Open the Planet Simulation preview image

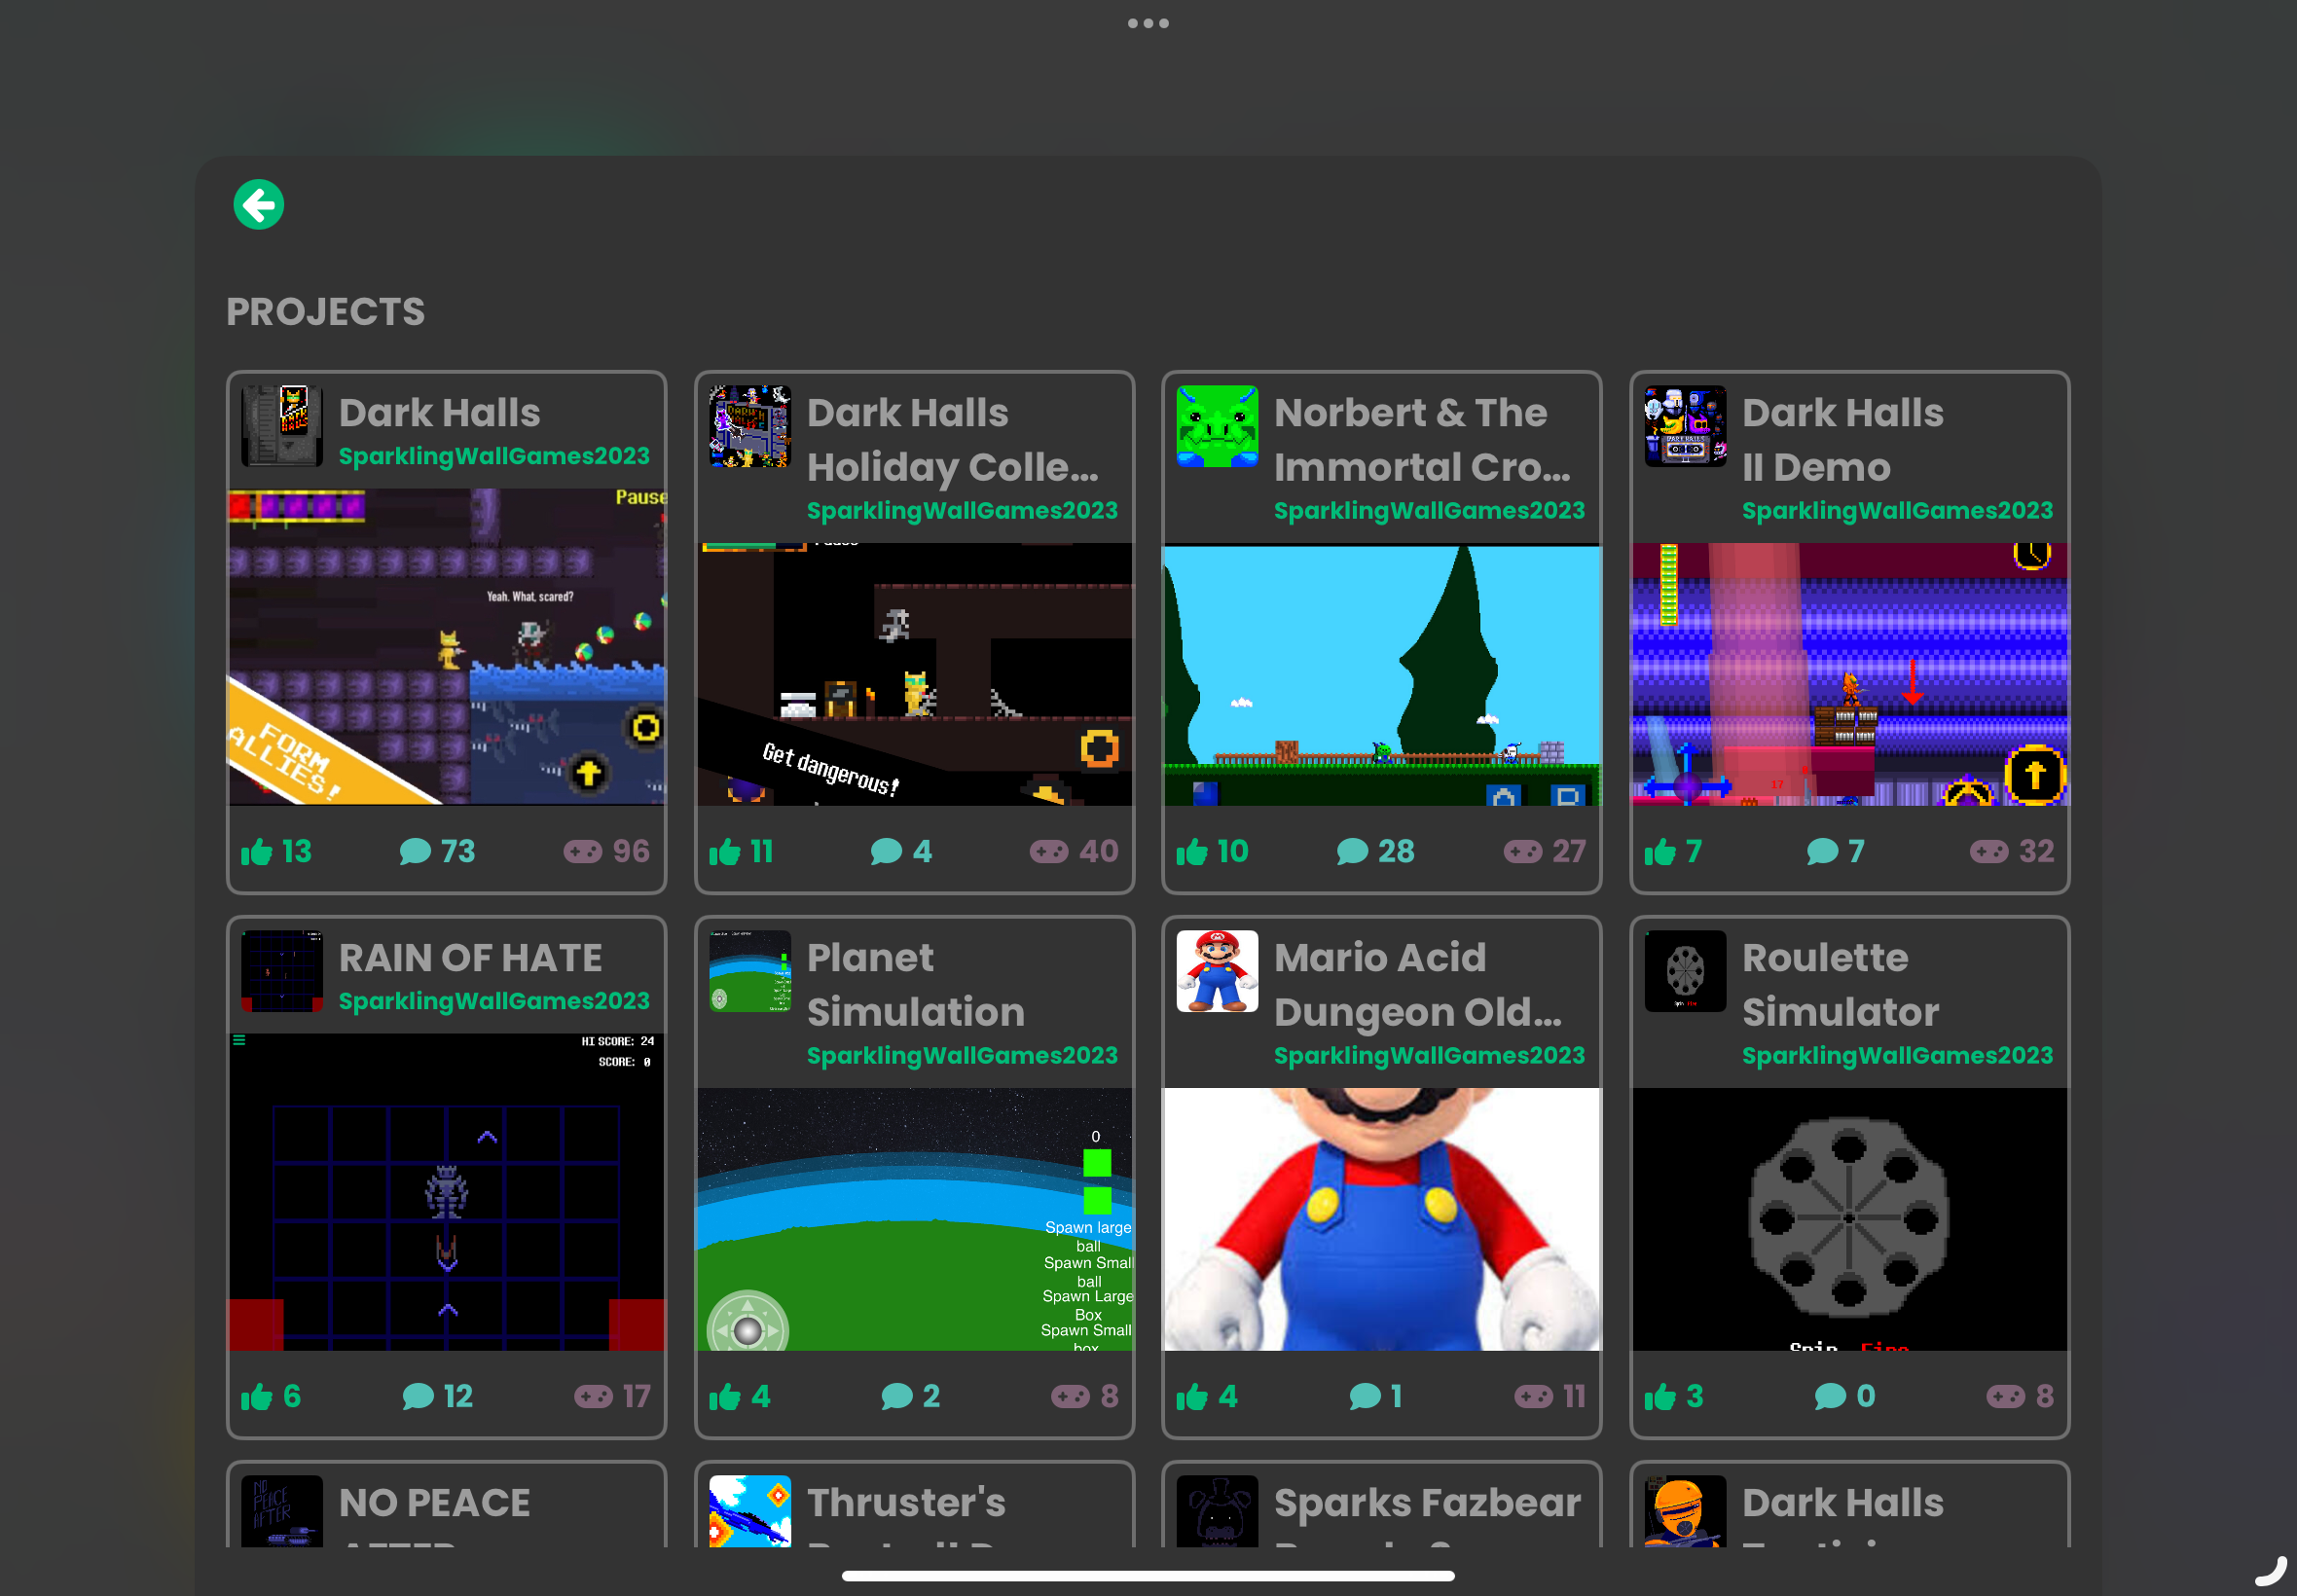point(914,1219)
